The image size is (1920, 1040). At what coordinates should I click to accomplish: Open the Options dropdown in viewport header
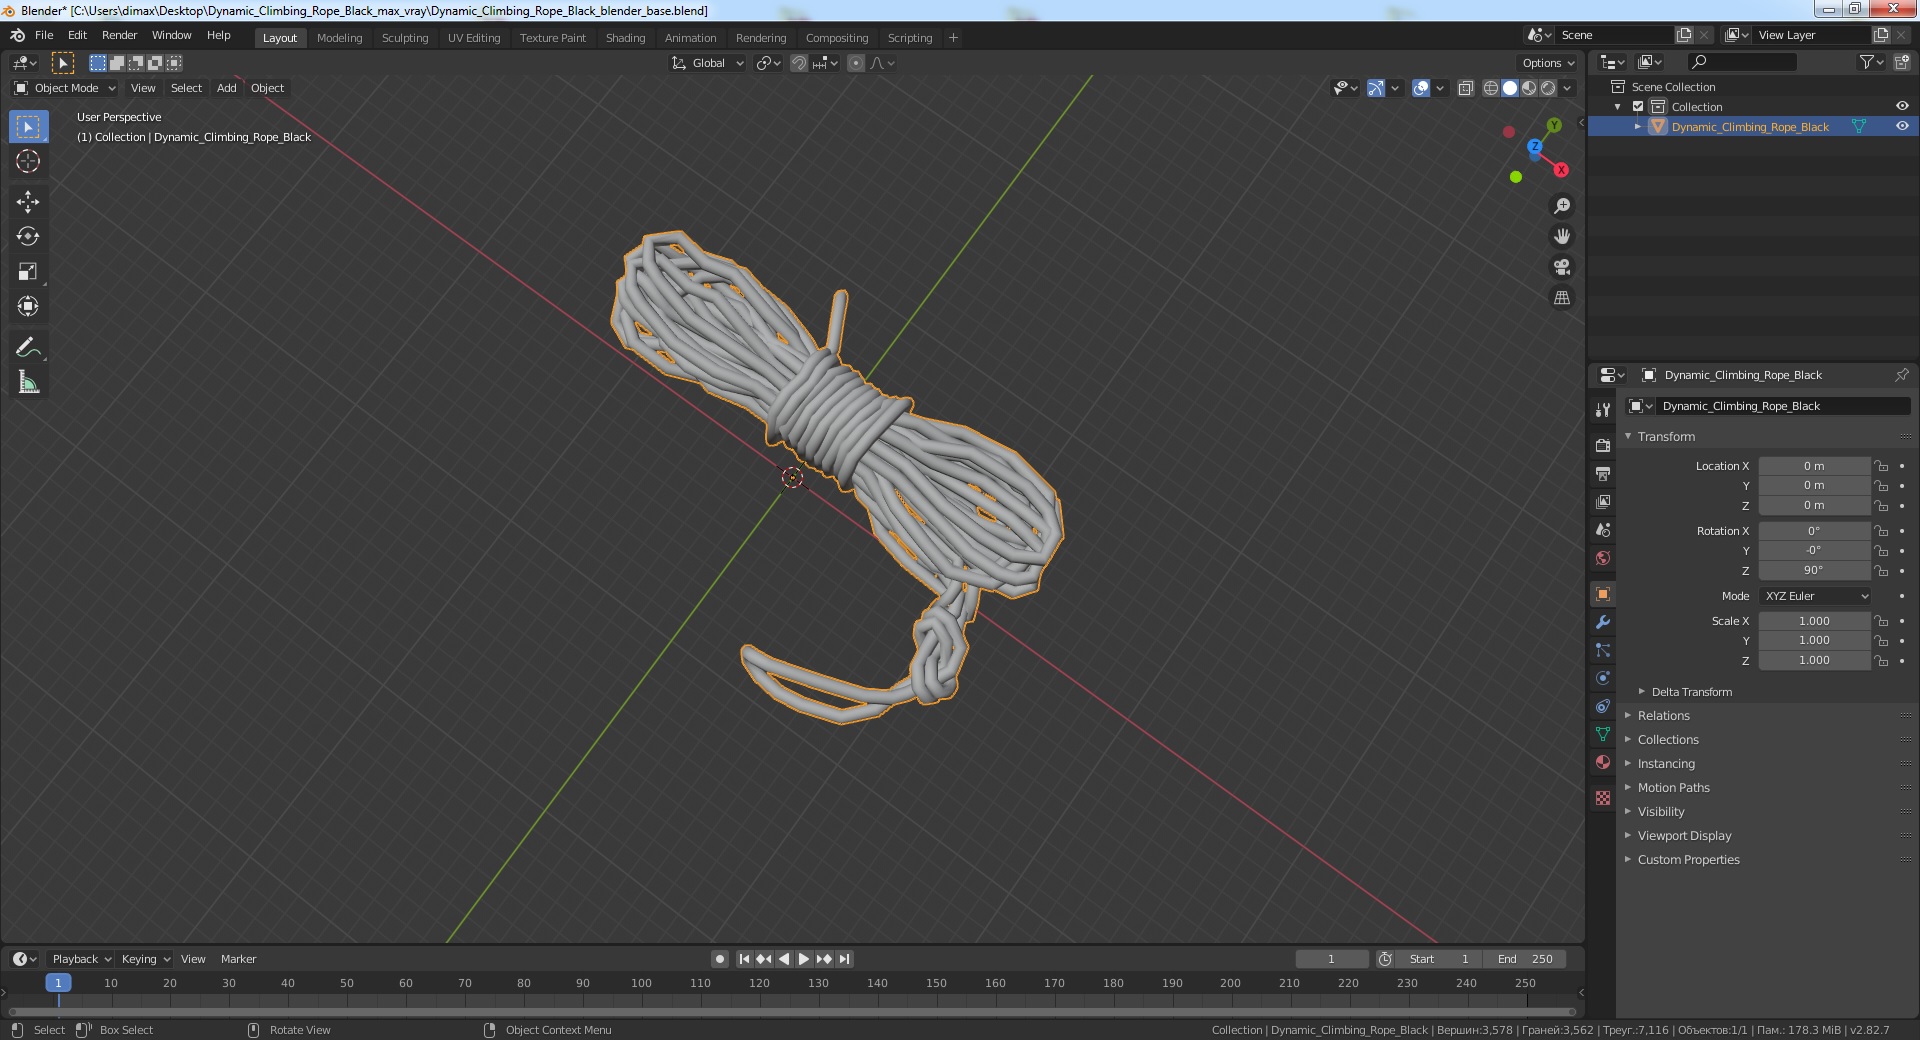tap(1548, 63)
